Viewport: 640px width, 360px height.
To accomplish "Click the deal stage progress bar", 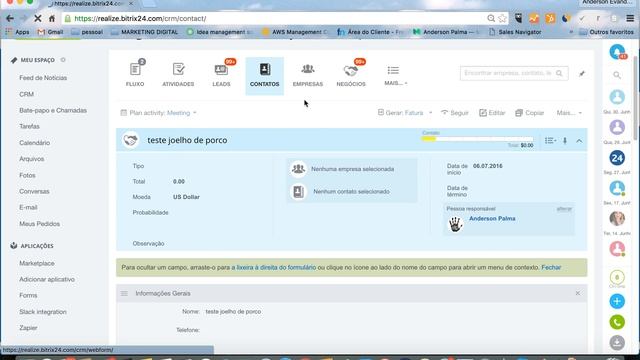I will (477, 139).
